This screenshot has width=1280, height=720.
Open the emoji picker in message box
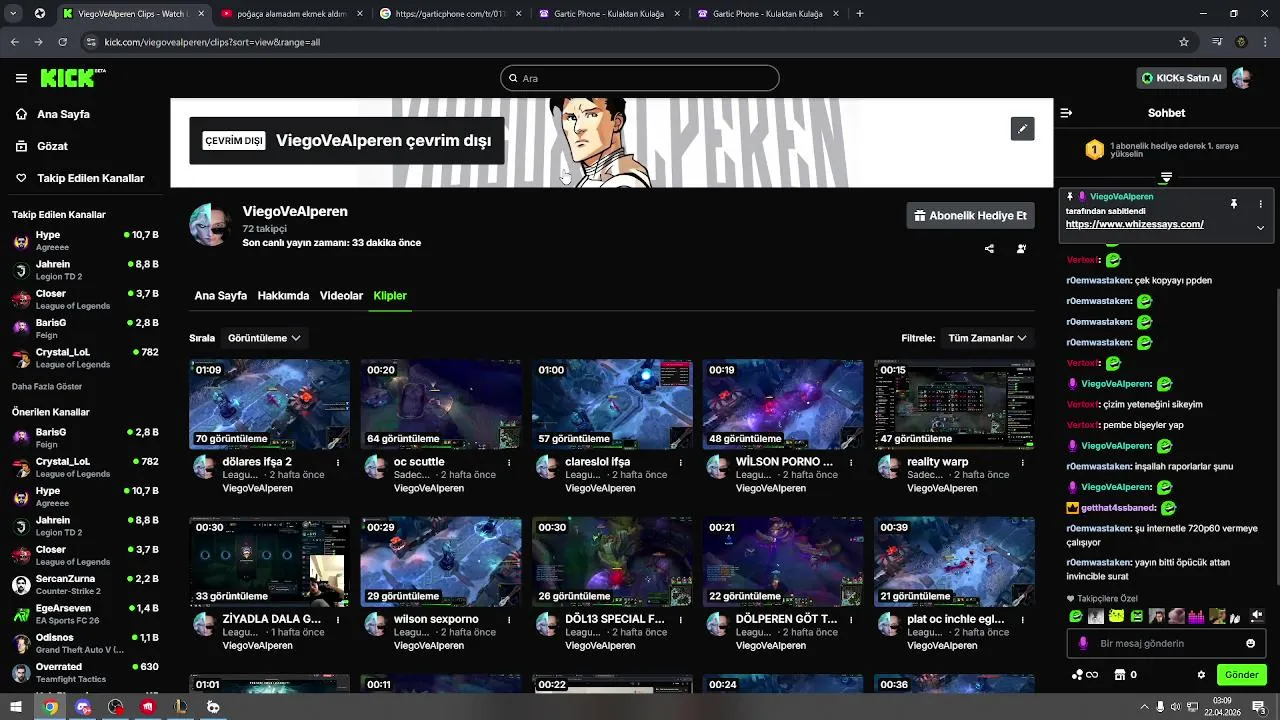point(1250,644)
